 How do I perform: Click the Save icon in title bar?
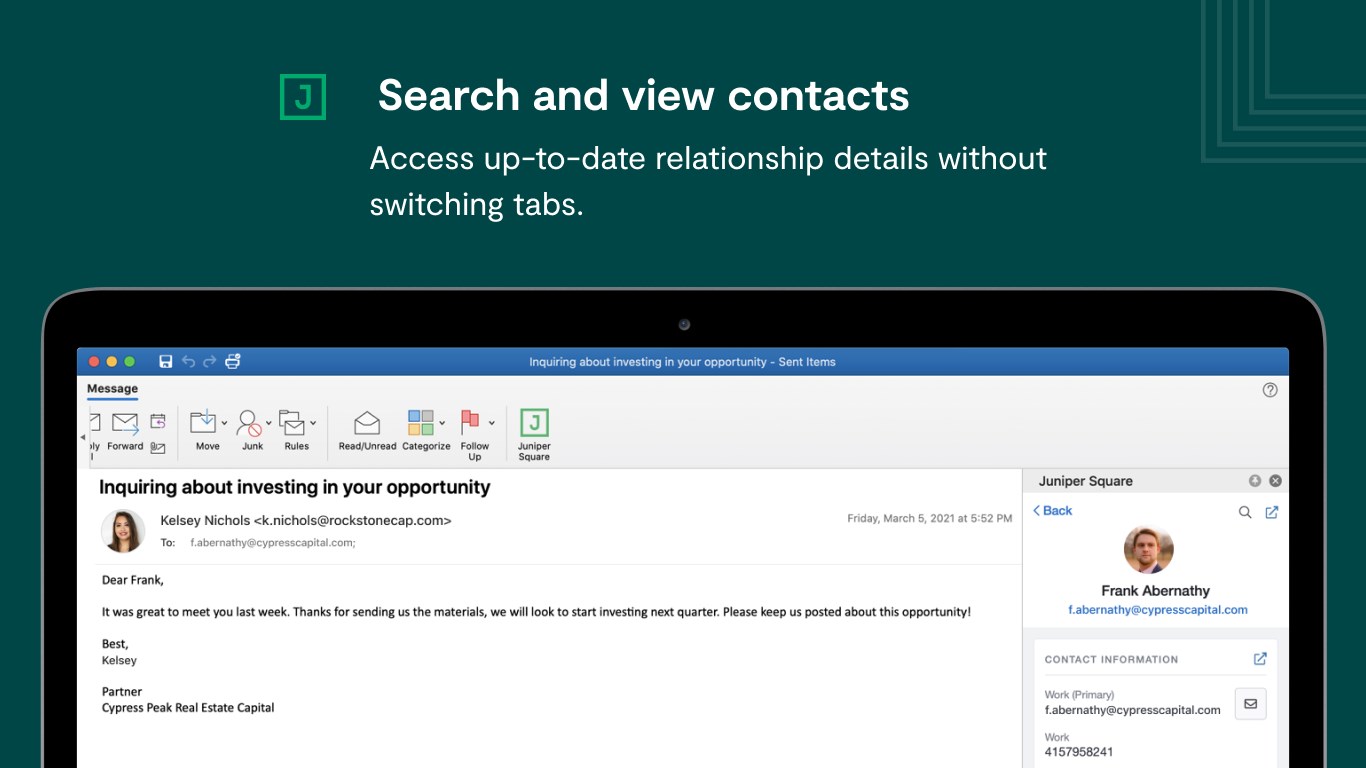[166, 361]
